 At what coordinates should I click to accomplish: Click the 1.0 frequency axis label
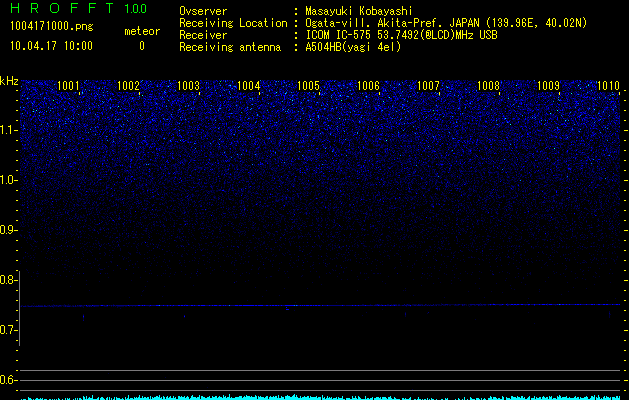[x=8, y=180]
